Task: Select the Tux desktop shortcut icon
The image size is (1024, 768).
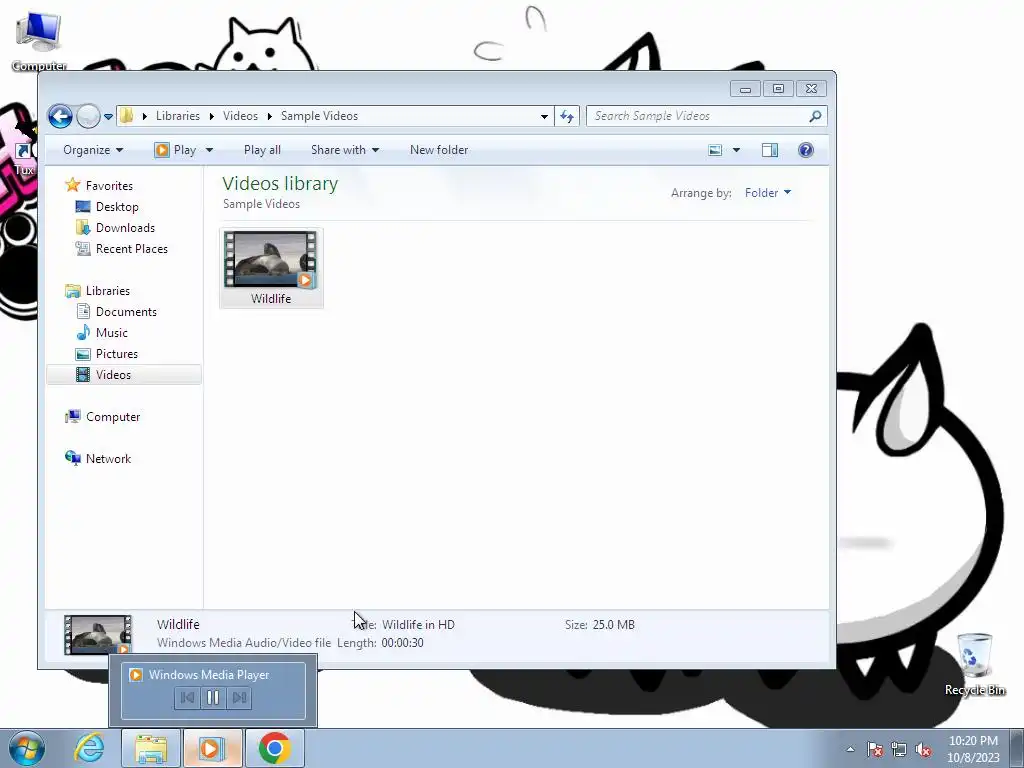Action: (24, 159)
